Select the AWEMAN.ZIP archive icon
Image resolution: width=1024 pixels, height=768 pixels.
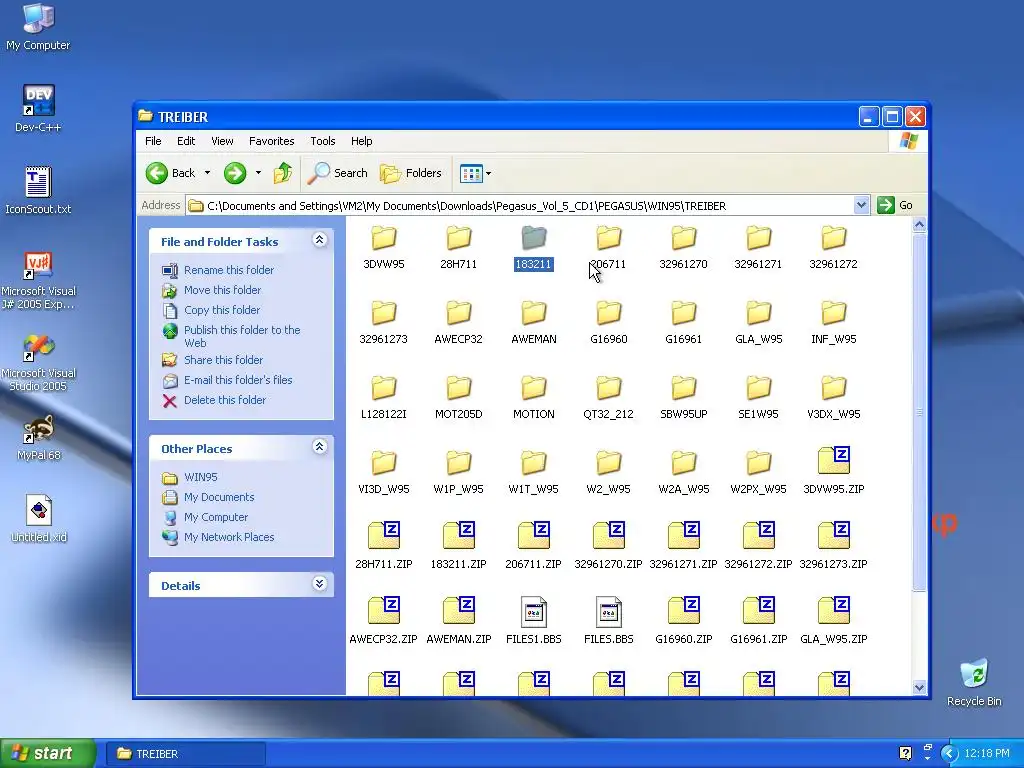pos(458,611)
